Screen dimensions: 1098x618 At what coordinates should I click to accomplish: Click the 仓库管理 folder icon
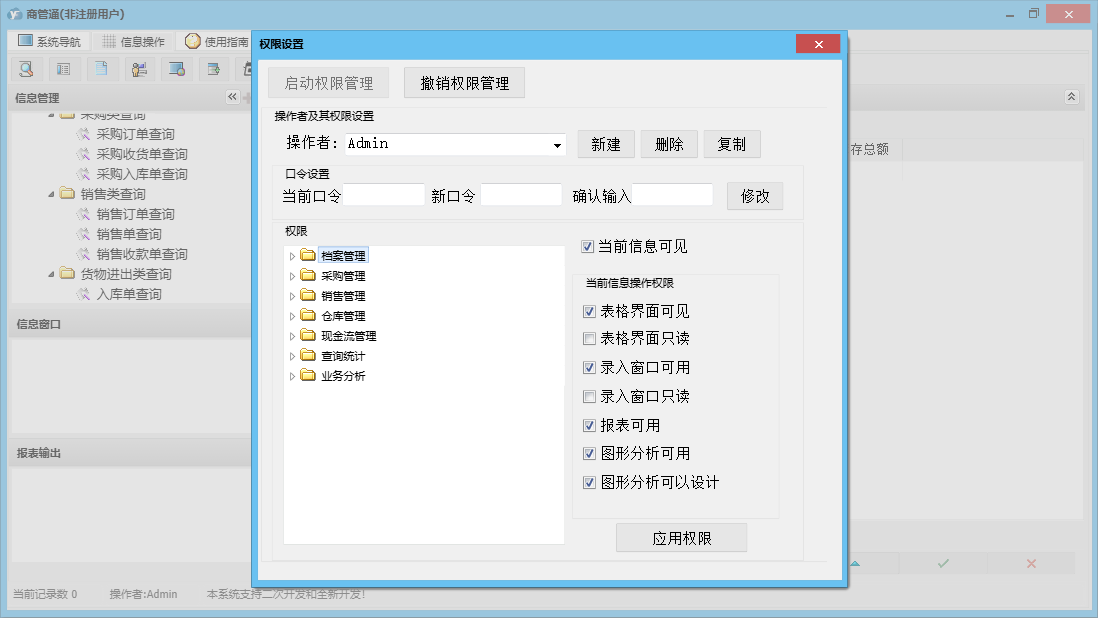coord(308,315)
